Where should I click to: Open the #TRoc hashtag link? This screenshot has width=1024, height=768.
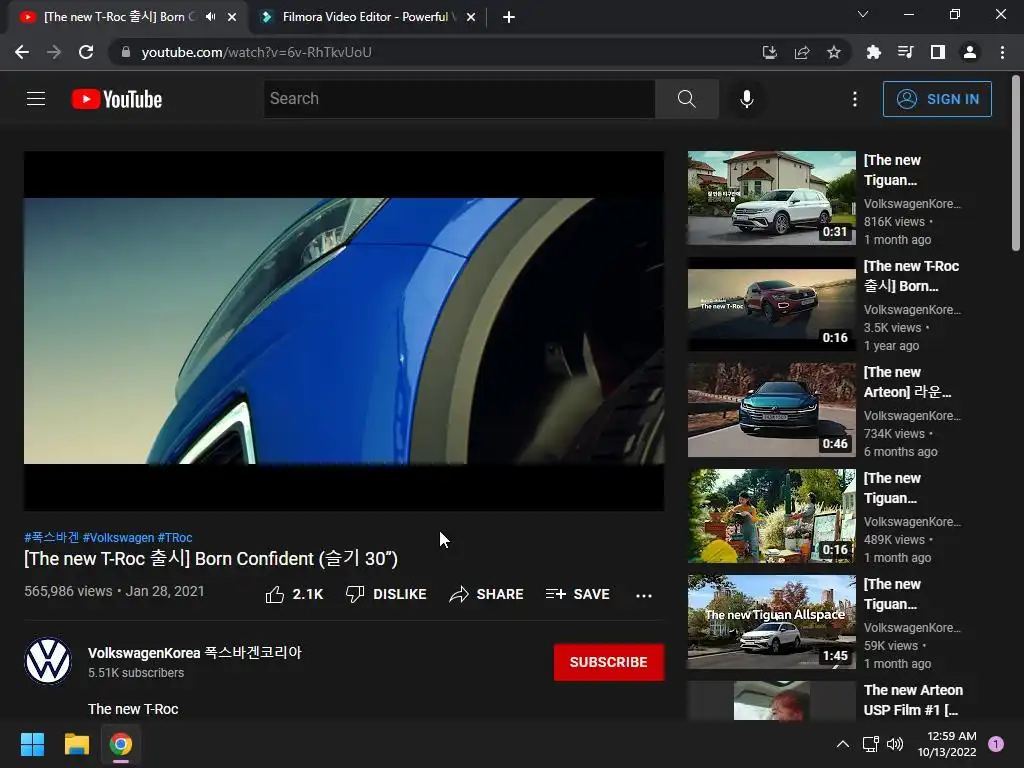[175, 537]
